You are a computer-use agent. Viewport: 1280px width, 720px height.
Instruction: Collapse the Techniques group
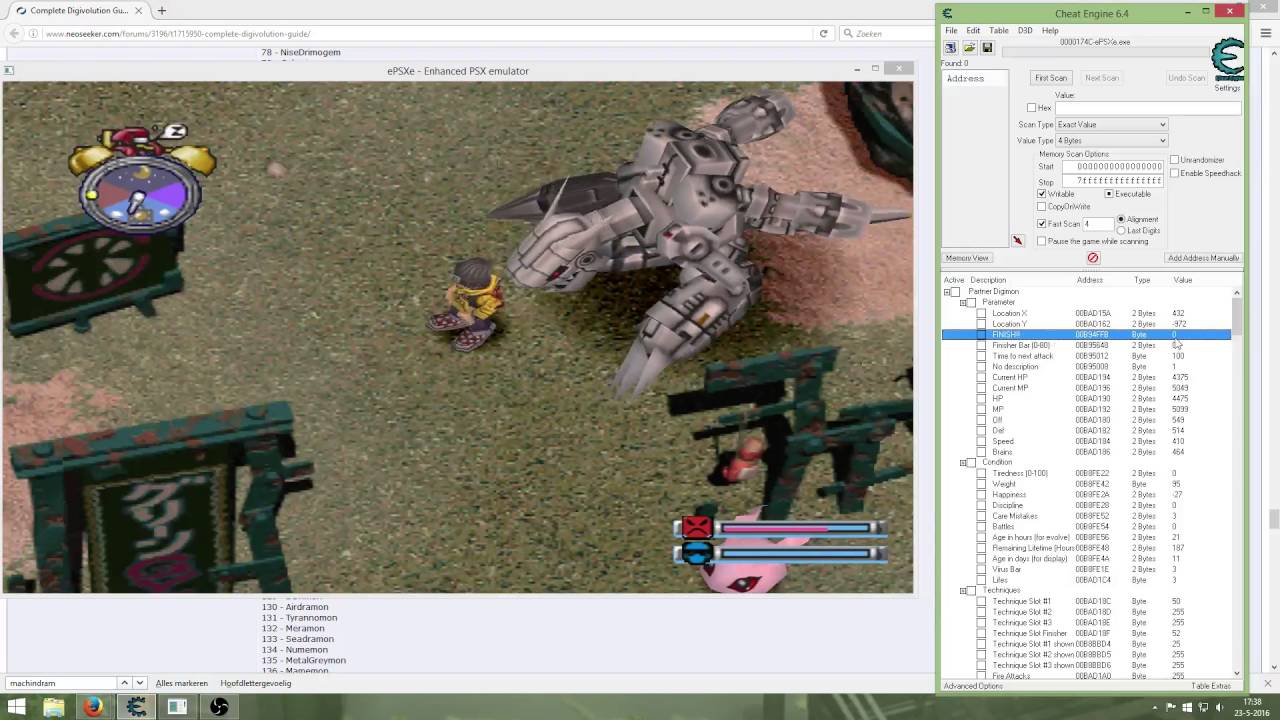(x=962, y=591)
